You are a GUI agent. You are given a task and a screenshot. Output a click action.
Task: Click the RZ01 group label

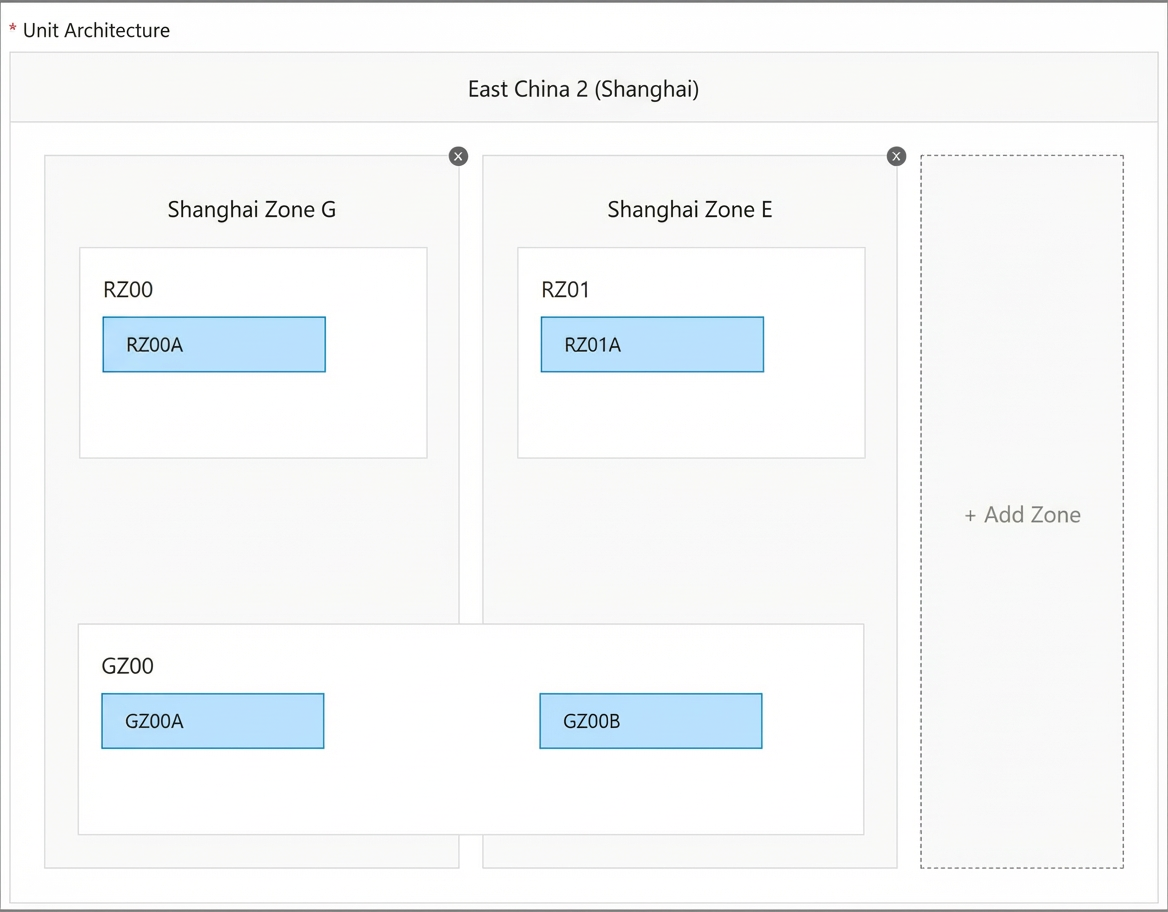tap(565, 289)
